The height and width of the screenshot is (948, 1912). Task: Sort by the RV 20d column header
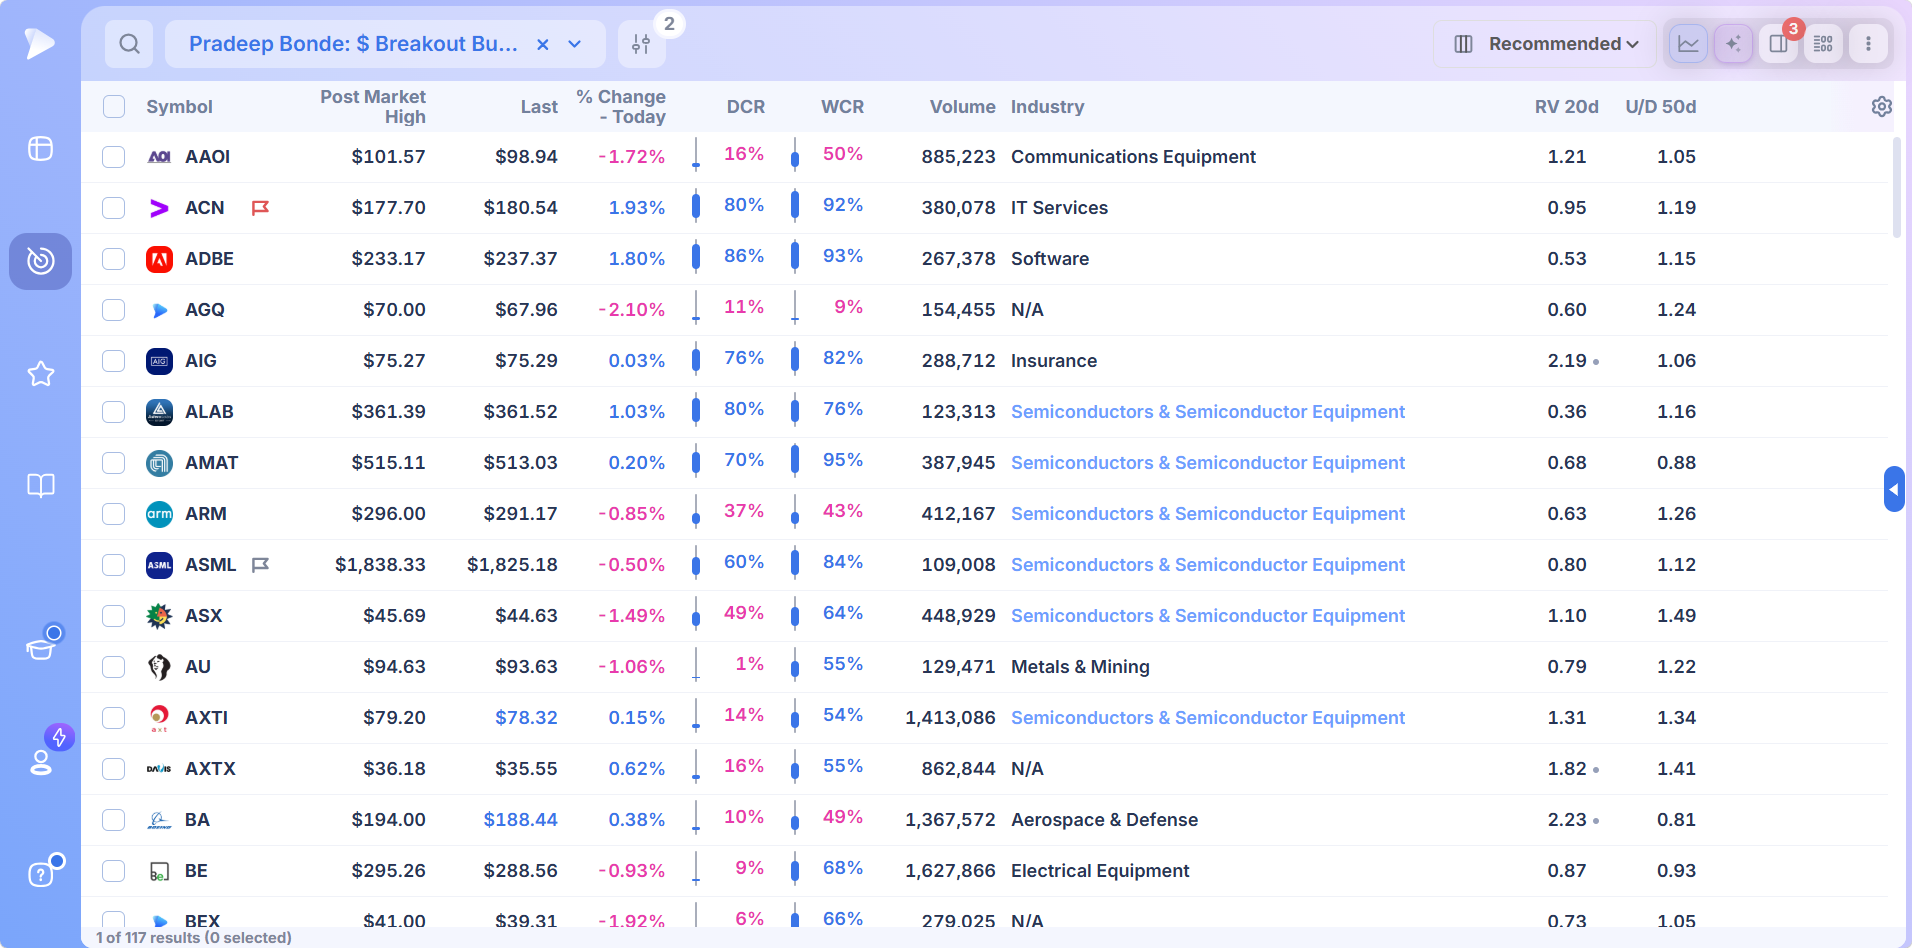[1566, 107]
